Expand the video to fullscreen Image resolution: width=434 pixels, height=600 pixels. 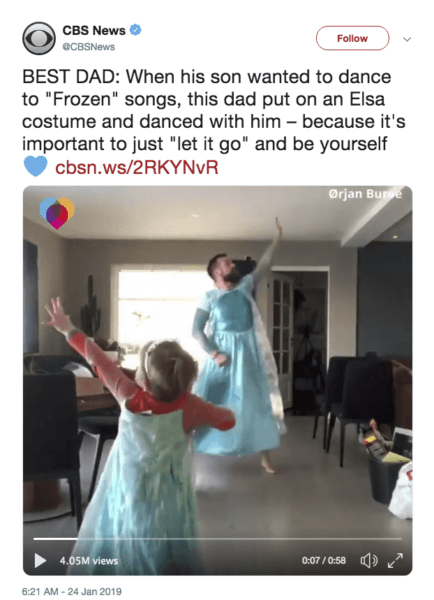click(x=395, y=561)
